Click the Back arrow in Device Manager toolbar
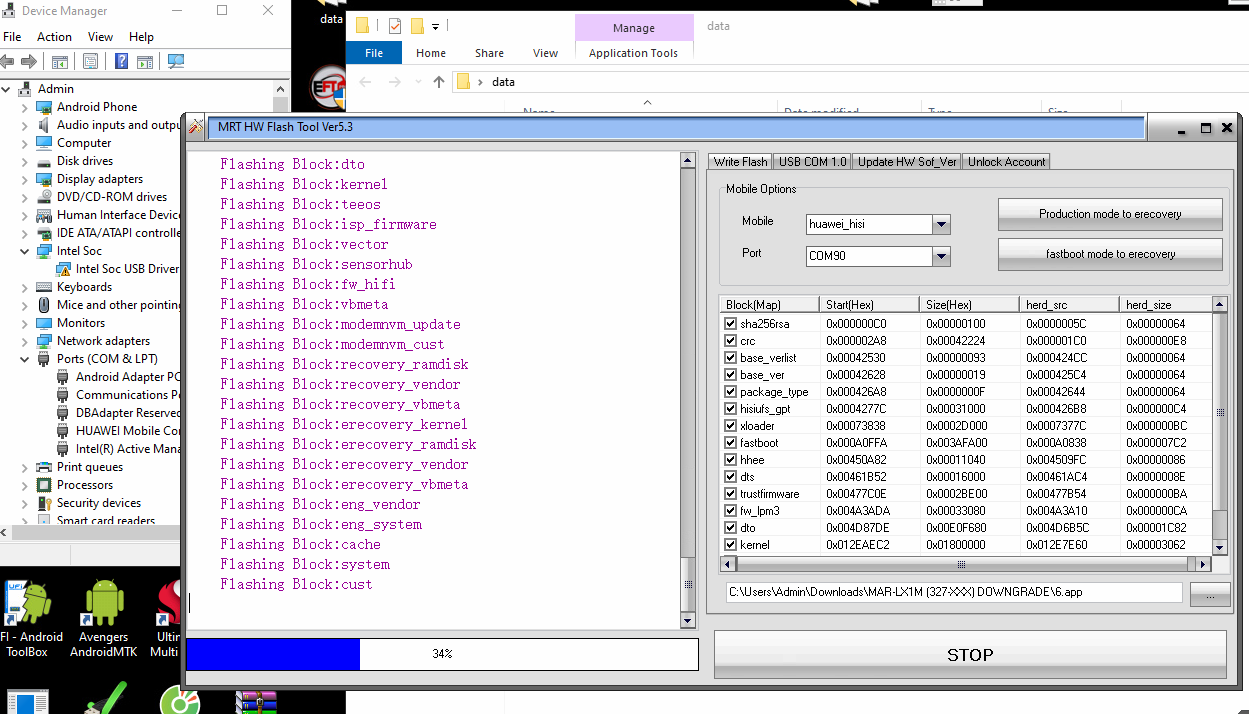 coord(8,62)
